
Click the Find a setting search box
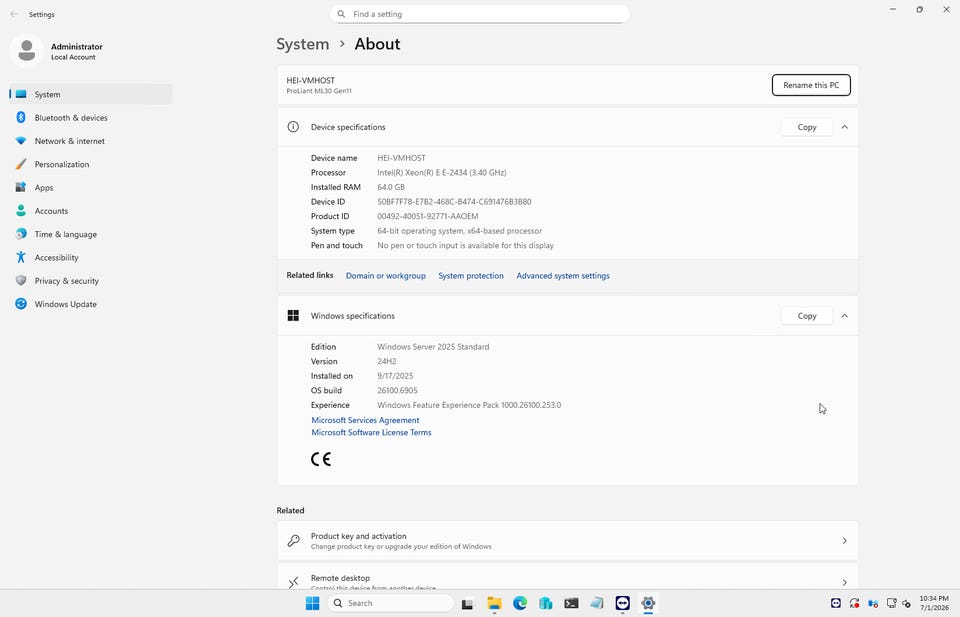click(480, 14)
